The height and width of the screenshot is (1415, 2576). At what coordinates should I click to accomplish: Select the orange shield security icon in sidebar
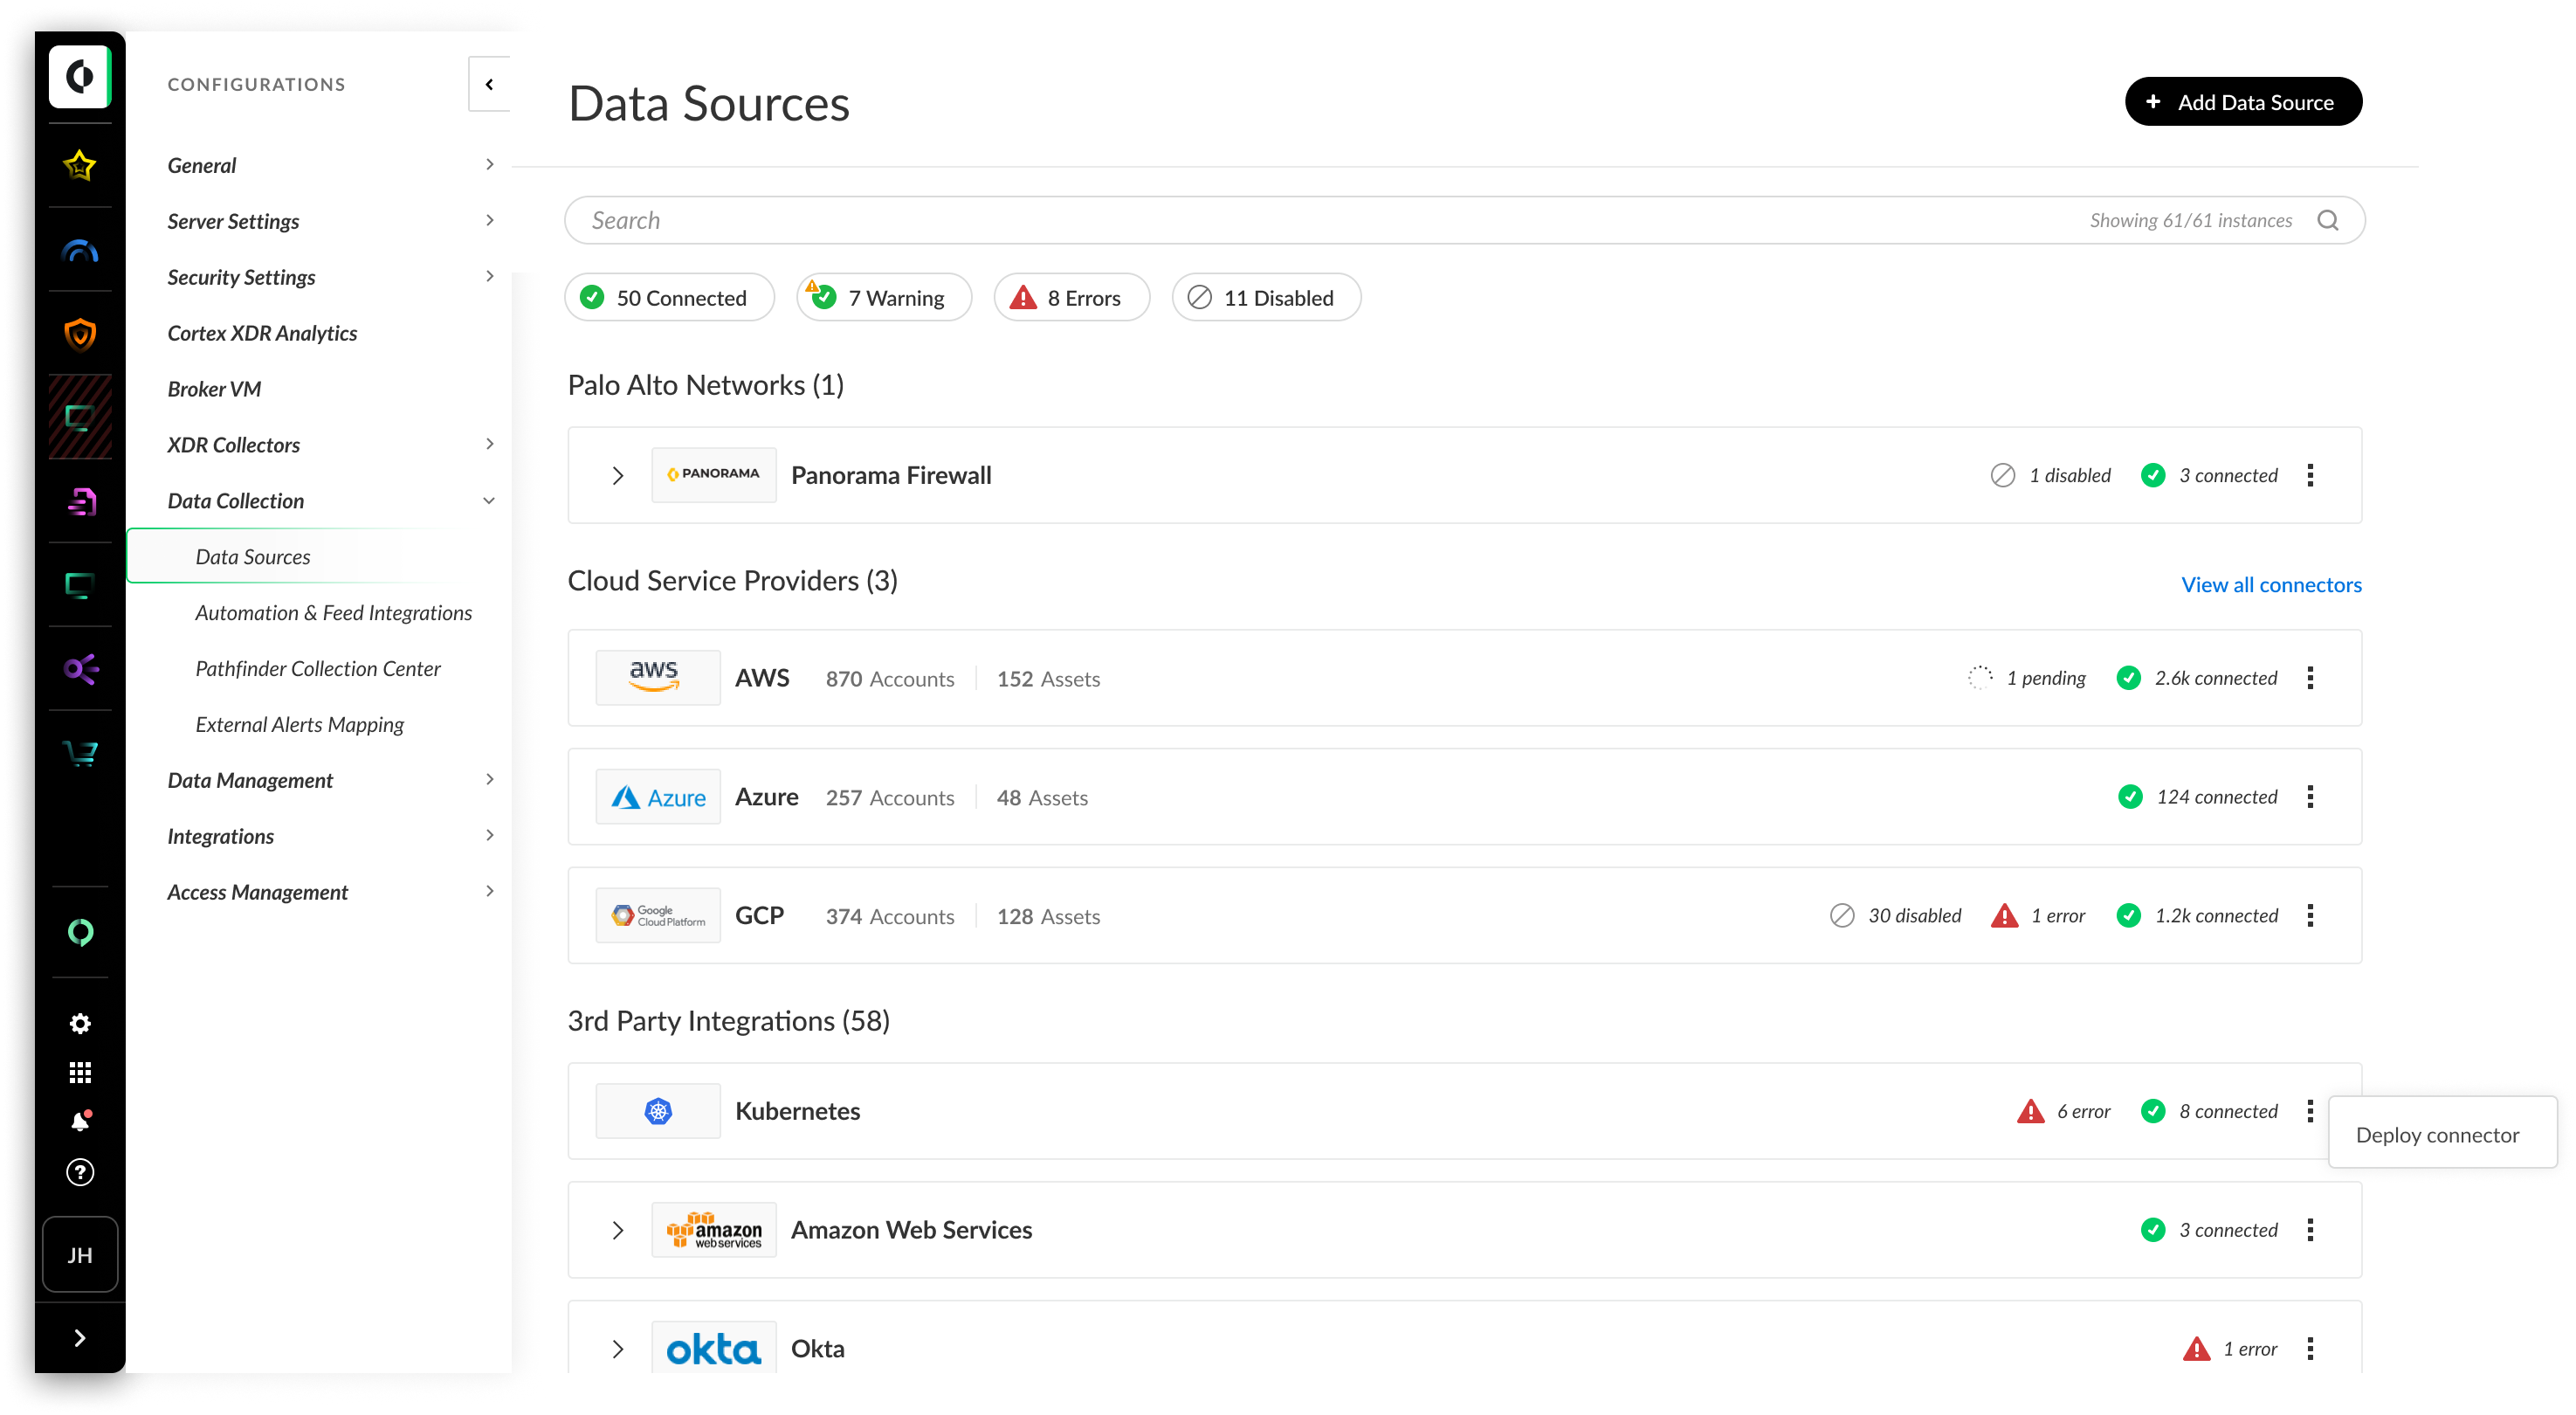[x=80, y=334]
